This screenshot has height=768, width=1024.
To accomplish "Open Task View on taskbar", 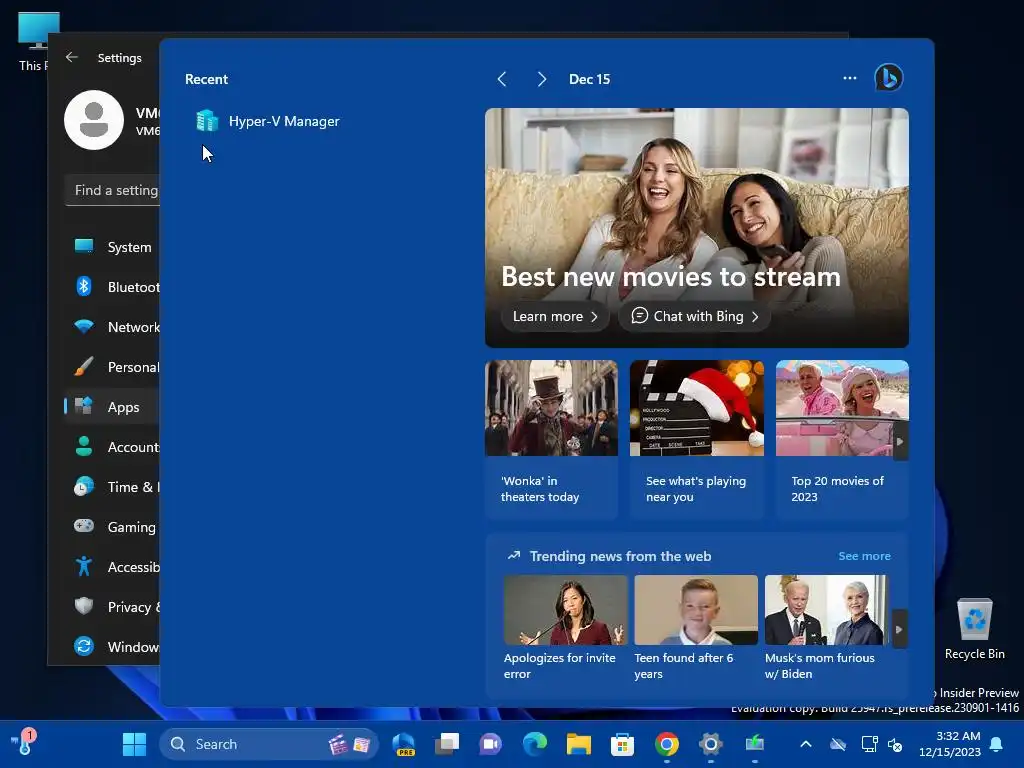I will point(447,744).
